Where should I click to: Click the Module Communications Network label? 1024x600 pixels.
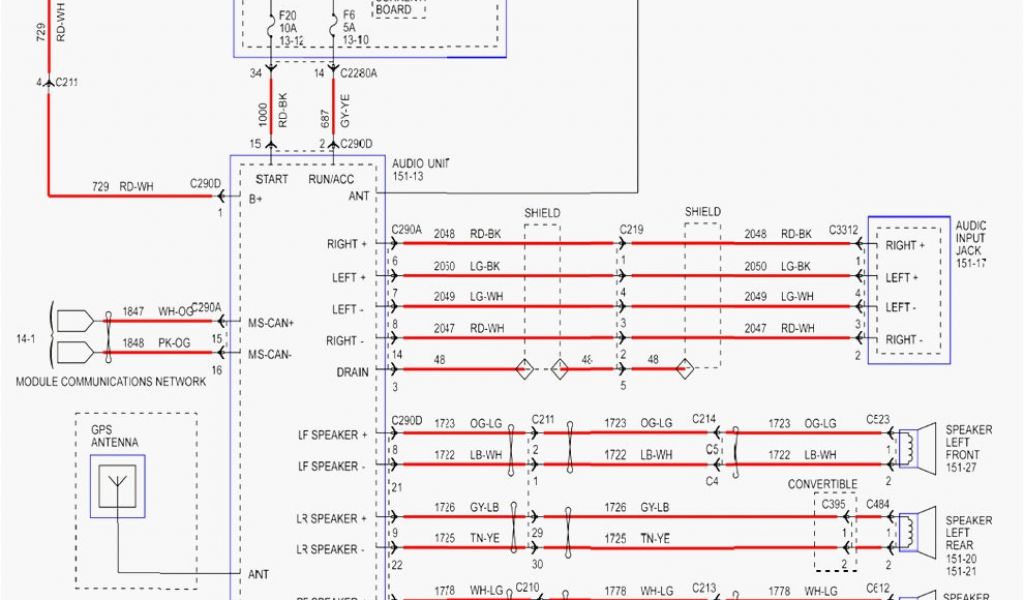pyautogui.click(x=111, y=382)
